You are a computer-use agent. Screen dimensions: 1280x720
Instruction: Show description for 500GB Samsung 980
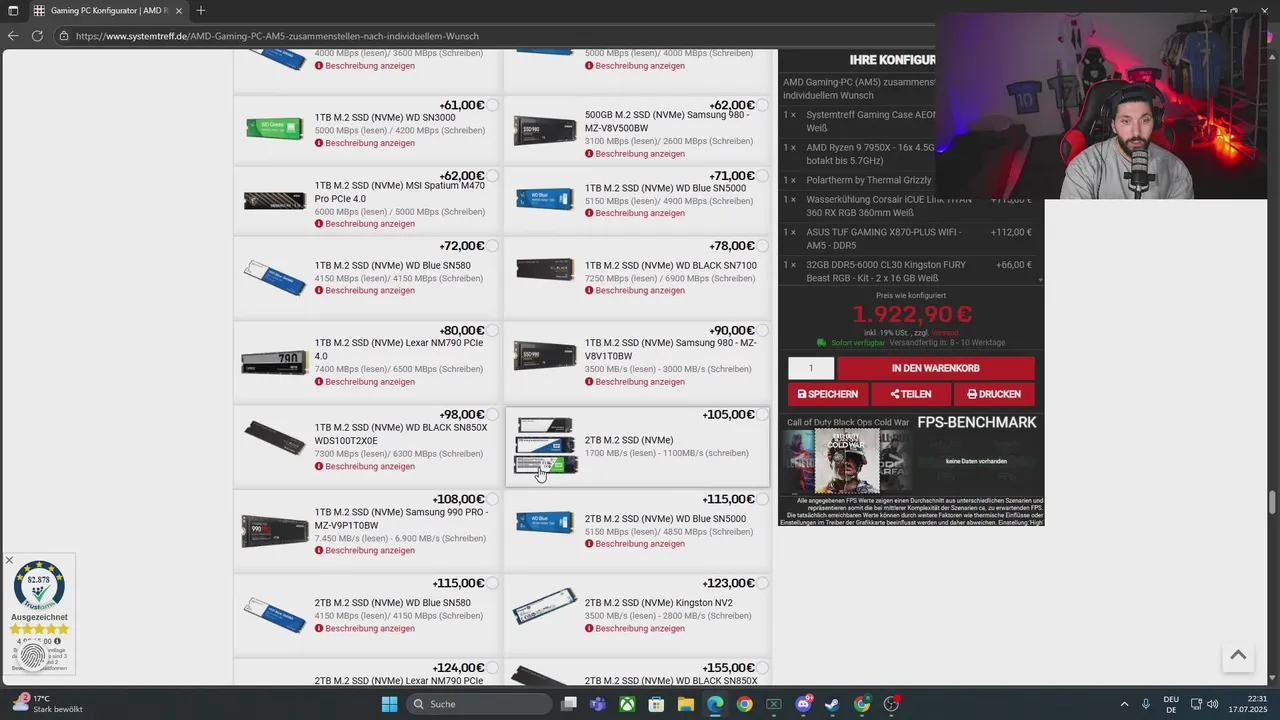(635, 154)
